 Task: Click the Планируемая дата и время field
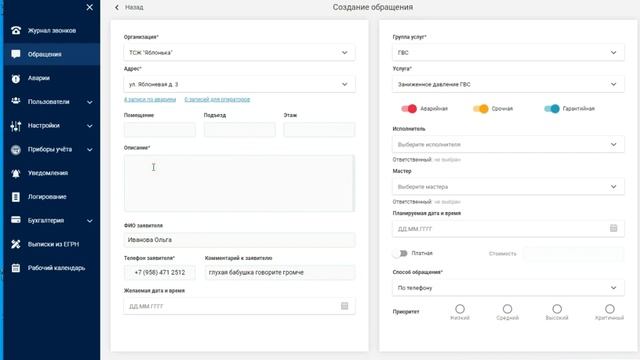pos(508,229)
